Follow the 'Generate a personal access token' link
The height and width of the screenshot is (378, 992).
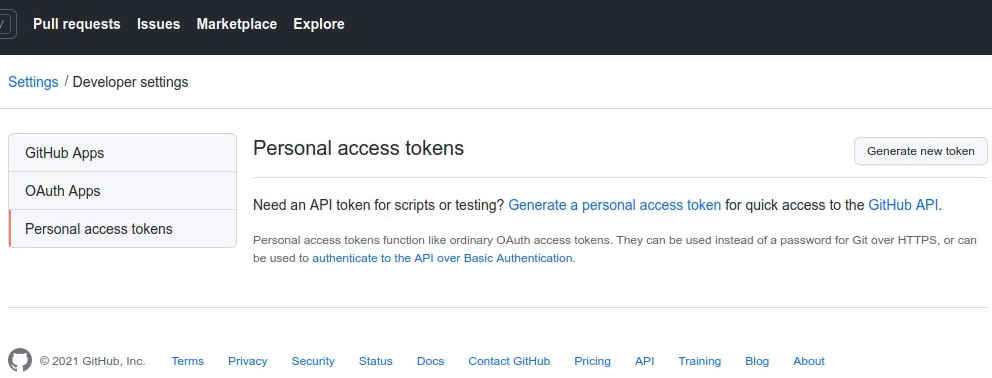coord(614,205)
